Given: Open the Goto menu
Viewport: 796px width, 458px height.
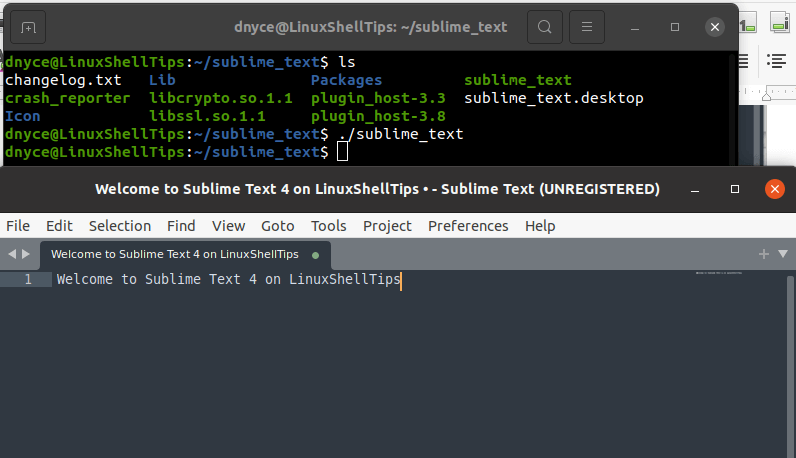Looking at the screenshot, I should click(278, 226).
